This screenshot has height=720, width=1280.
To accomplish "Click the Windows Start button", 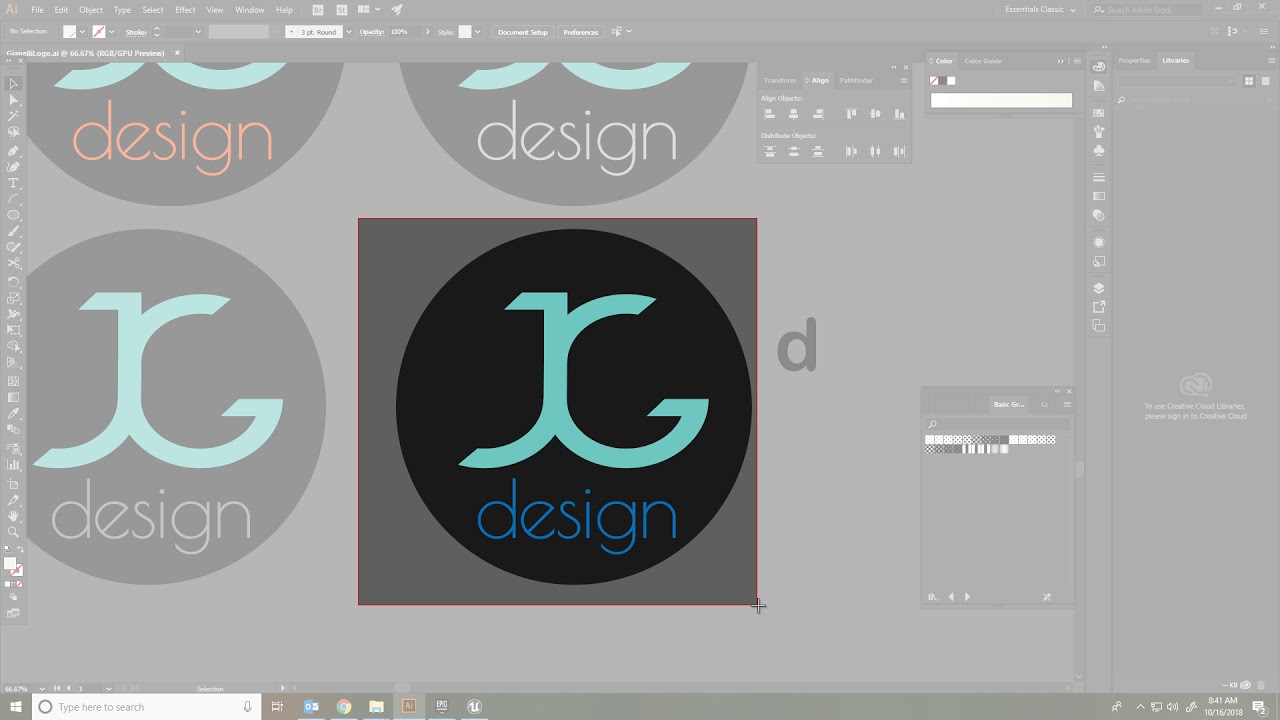I will point(15,707).
